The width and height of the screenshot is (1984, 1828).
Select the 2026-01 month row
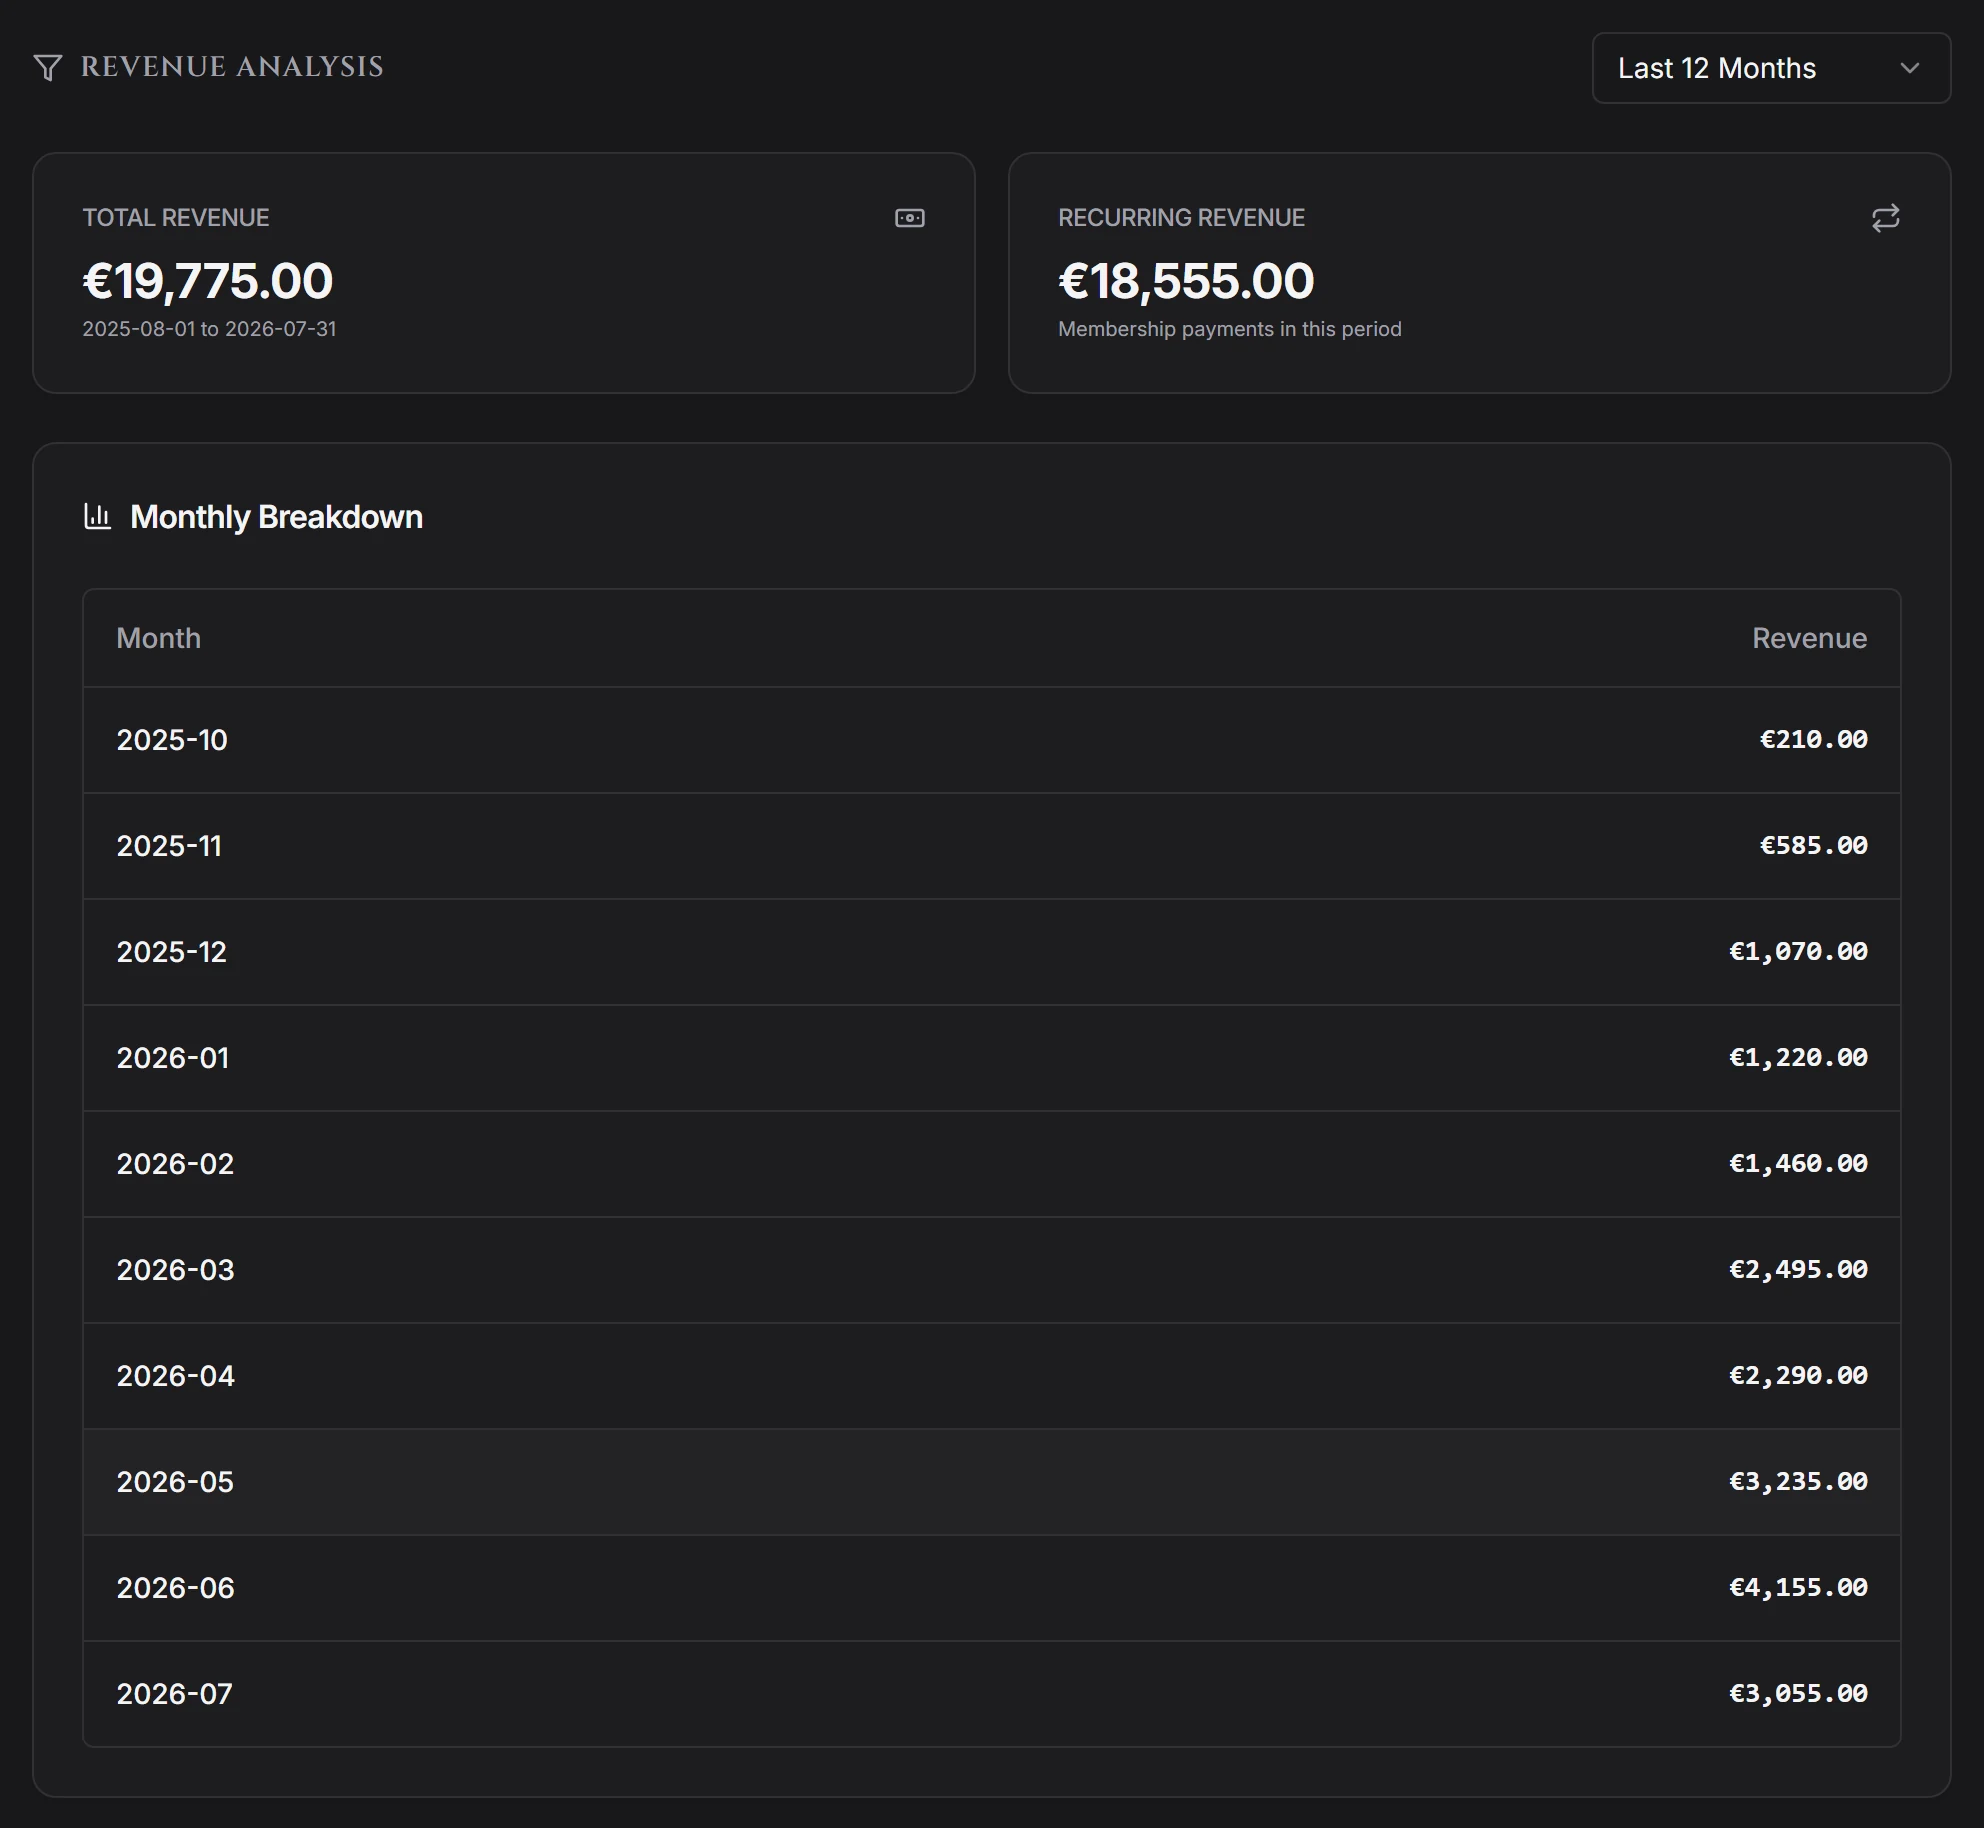click(991, 1058)
